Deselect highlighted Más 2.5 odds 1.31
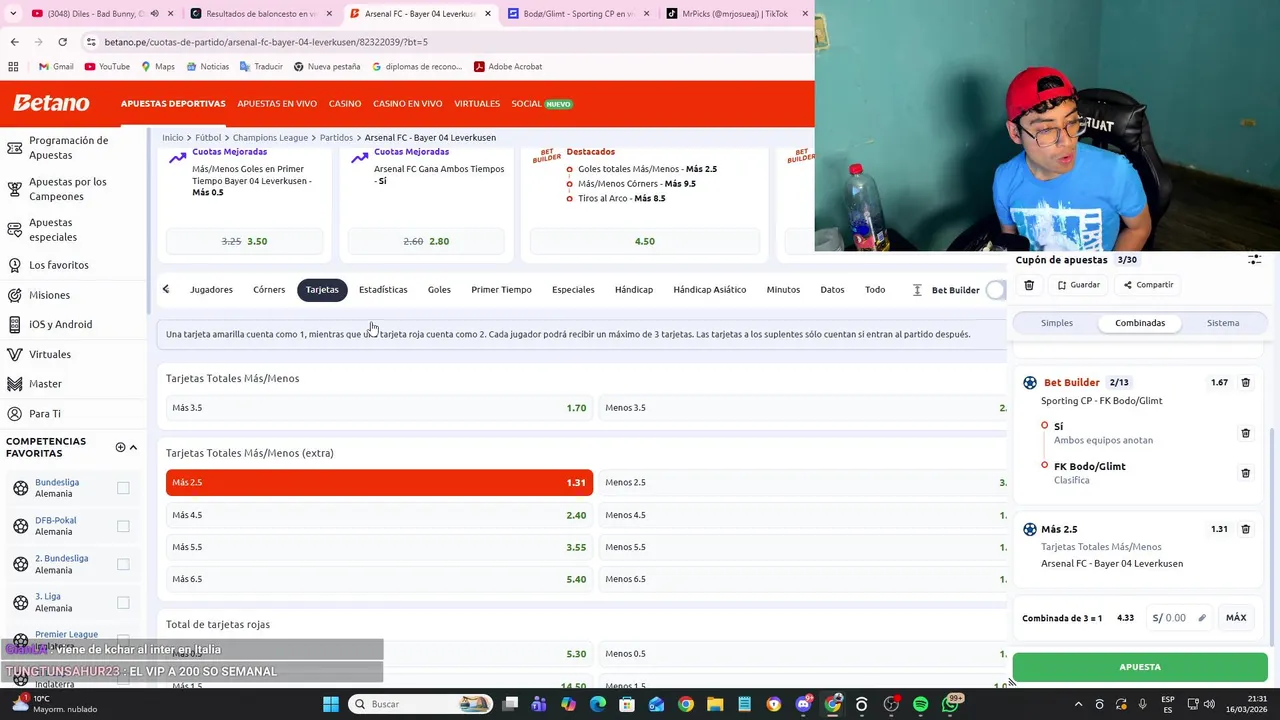The height and width of the screenshot is (720, 1280). [x=379, y=483]
